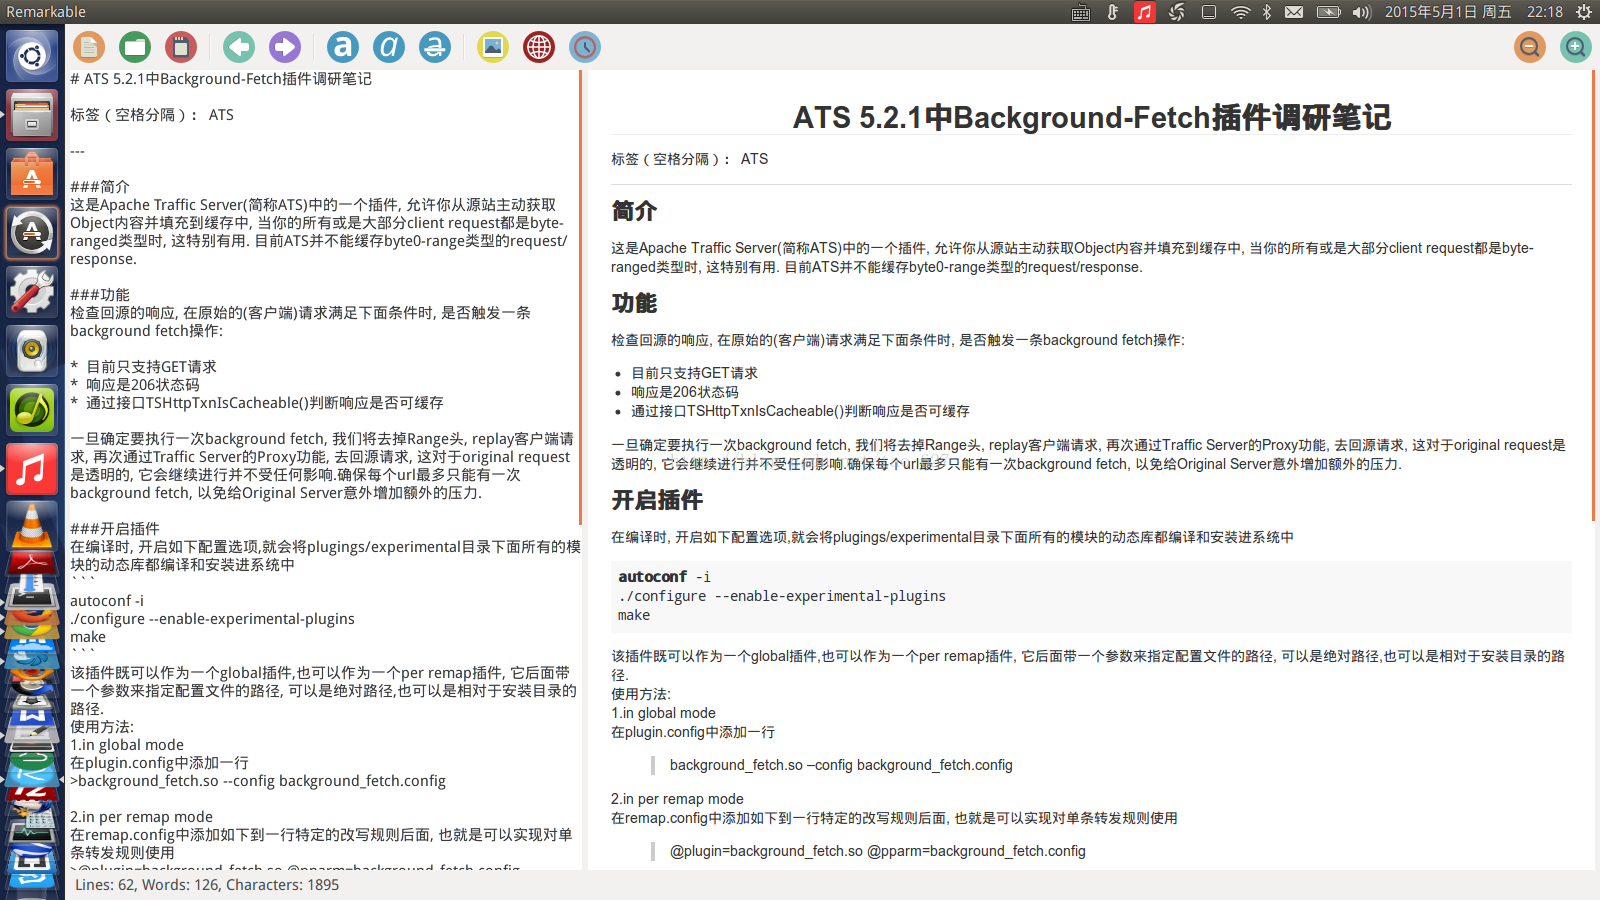Click 'autoconf -i' line in the editor

pyautogui.click(x=107, y=601)
